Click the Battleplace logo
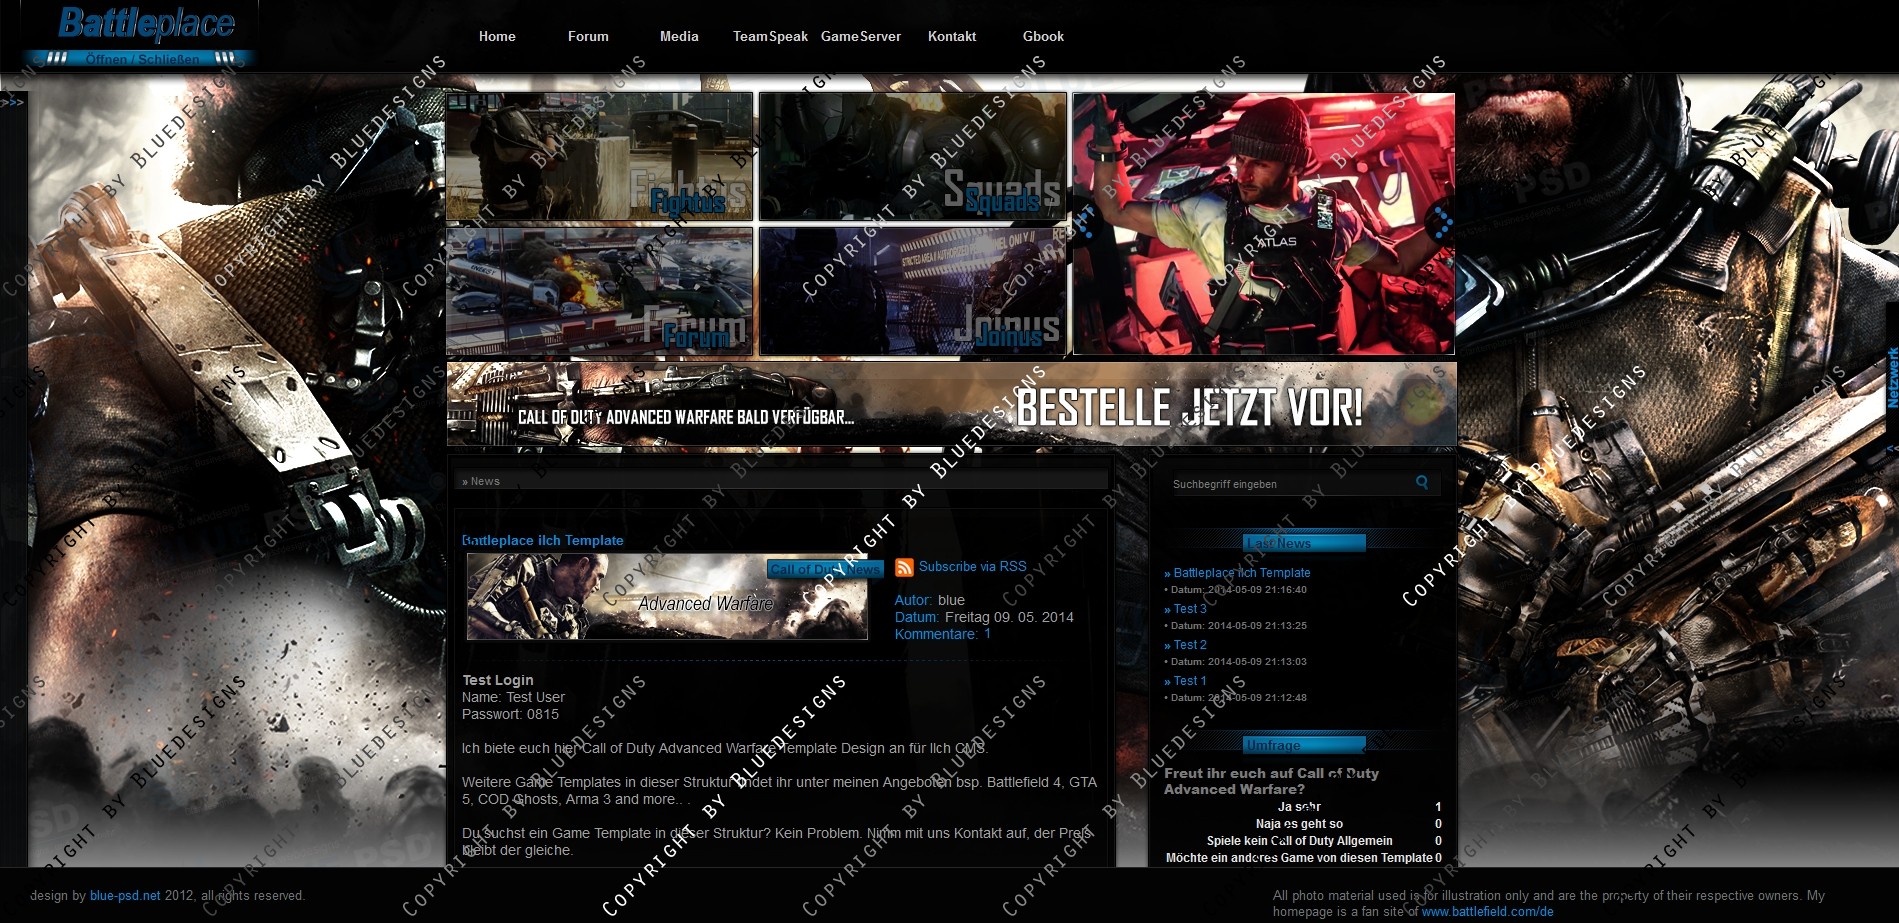Screen dimensions: 1899x923 point(146,23)
